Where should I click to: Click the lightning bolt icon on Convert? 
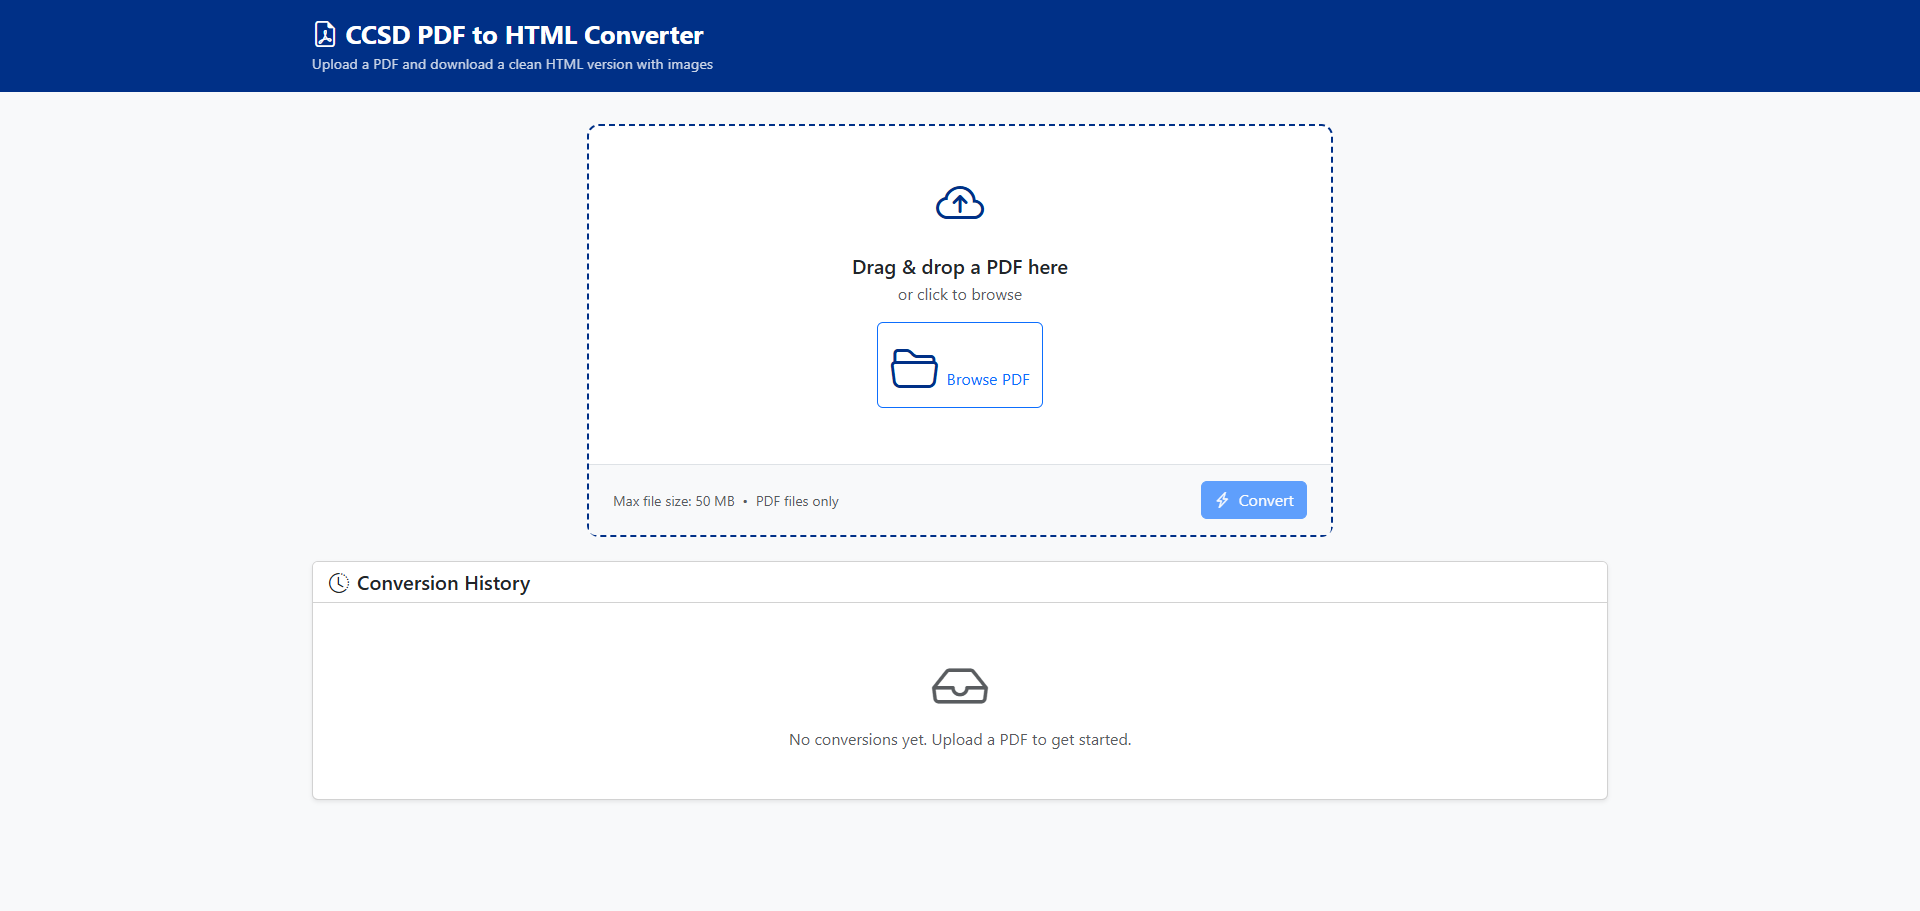coord(1222,500)
